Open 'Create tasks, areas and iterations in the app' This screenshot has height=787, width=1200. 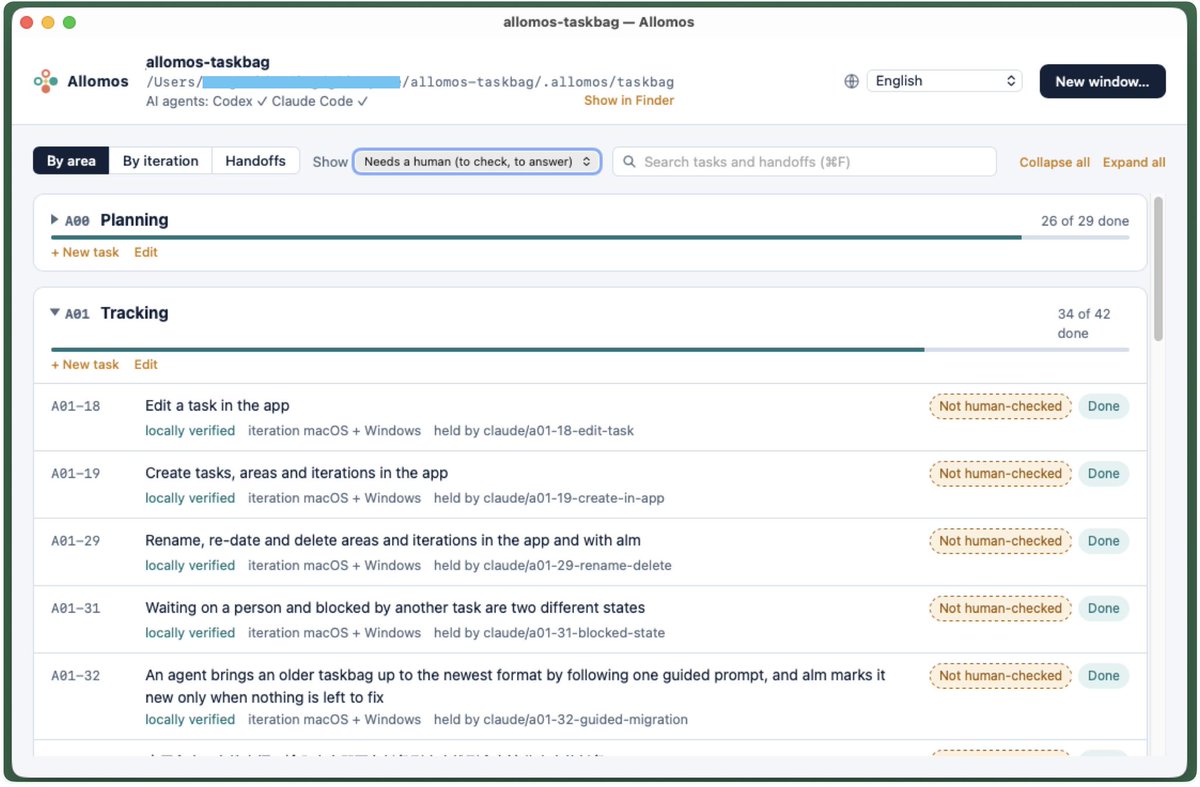tap(297, 473)
